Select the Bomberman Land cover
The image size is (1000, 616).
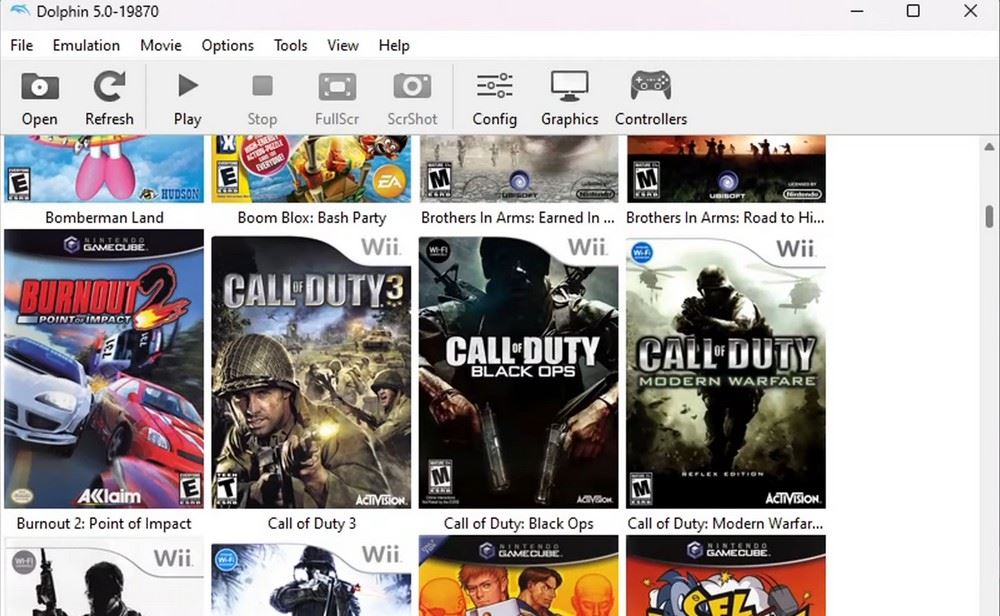(104, 169)
